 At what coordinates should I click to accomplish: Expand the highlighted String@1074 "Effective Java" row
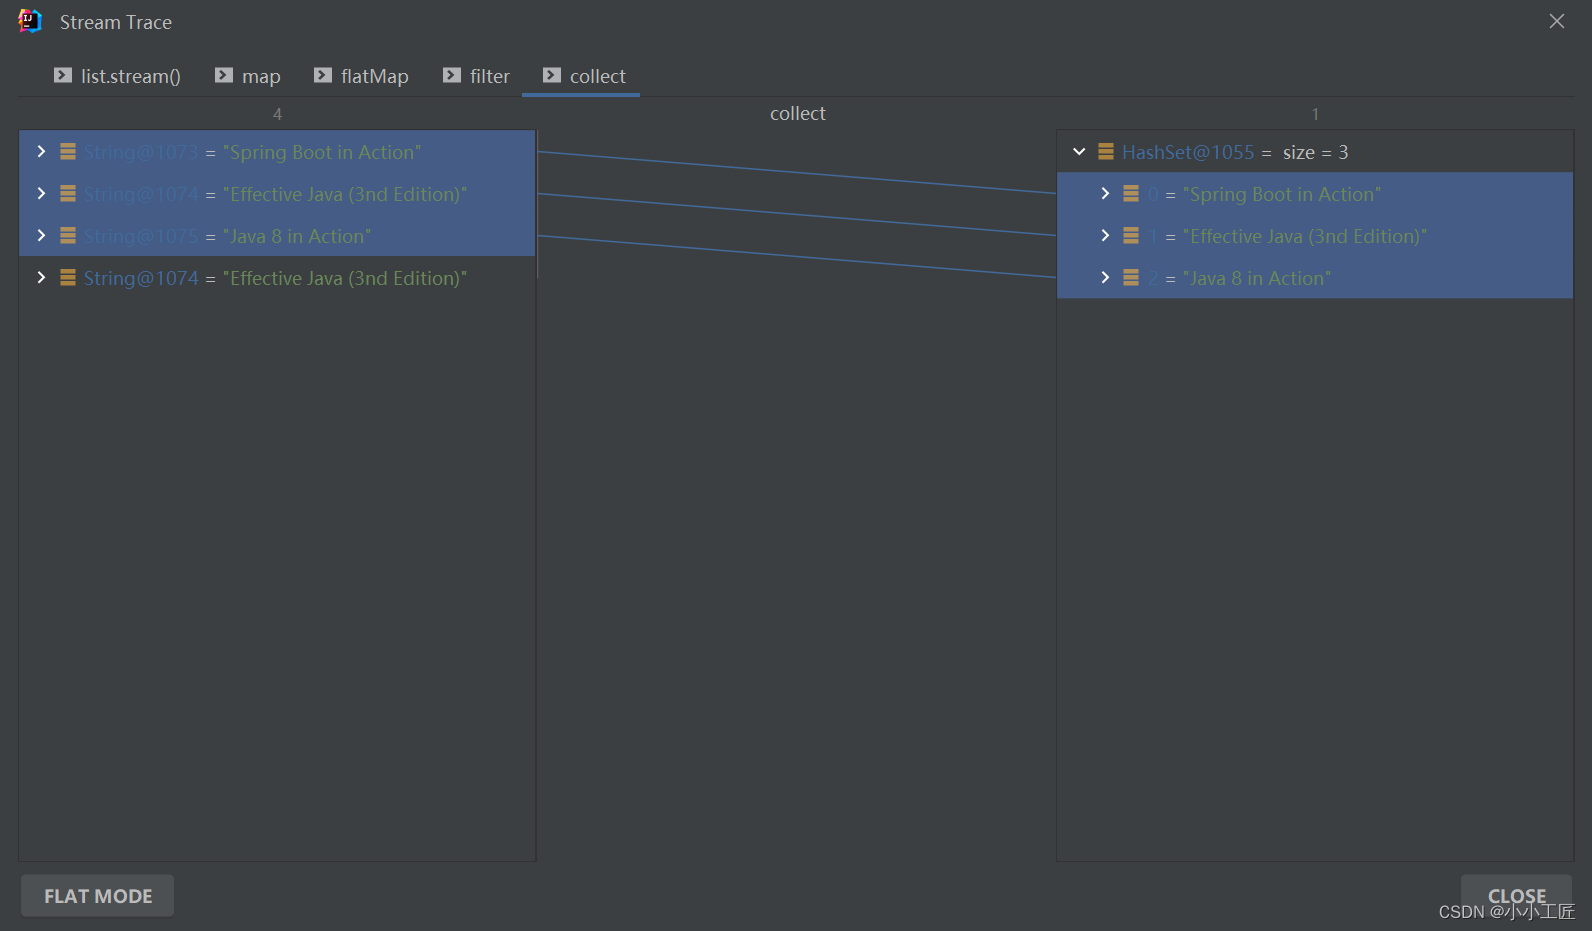point(41,193)
